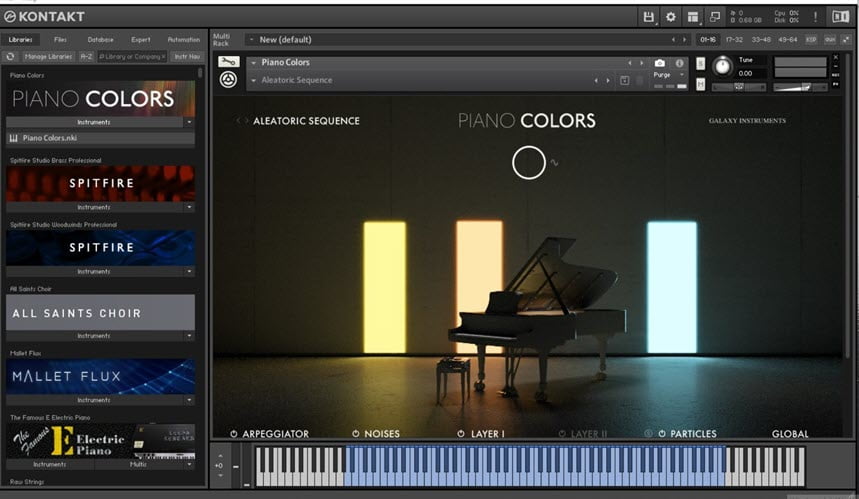Expand Spitfire Studio Woodwinds Instruments dropdown
859x499 pixels.
tap(189, 271)
